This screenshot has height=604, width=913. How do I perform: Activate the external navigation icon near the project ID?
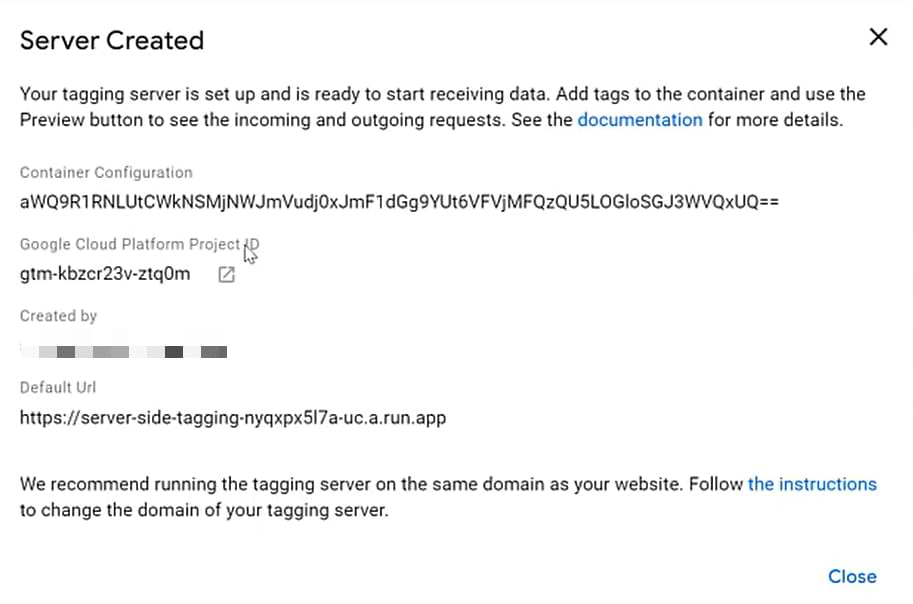coord(226,274)
